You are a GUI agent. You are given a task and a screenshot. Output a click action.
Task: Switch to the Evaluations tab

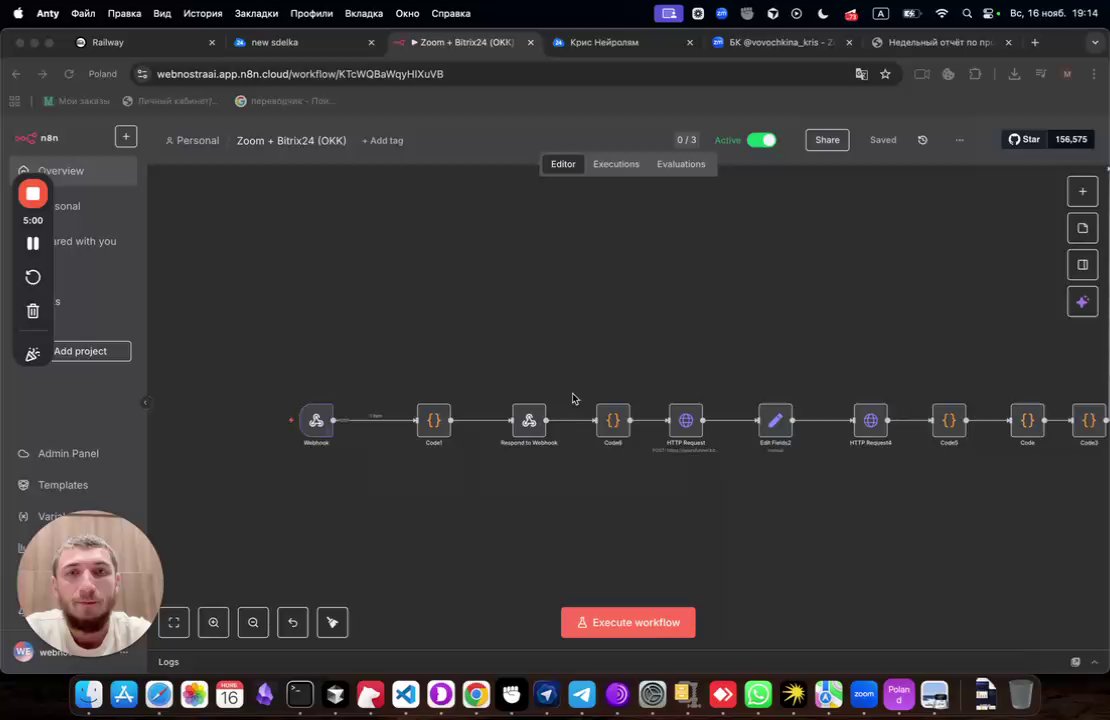(681, 164)
